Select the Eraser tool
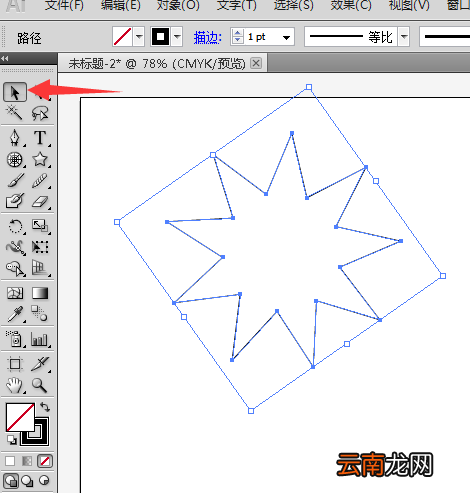This screenshot has width=470, height=493. coord(40,202)
